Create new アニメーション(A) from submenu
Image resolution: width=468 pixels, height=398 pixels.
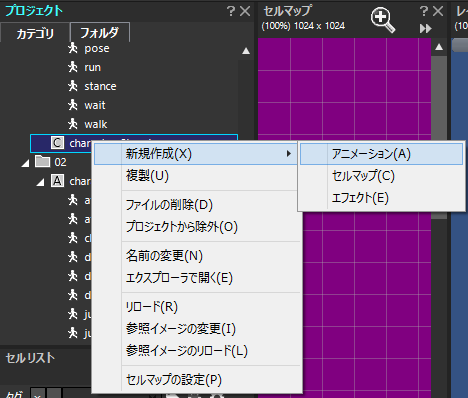click(381, 154)
